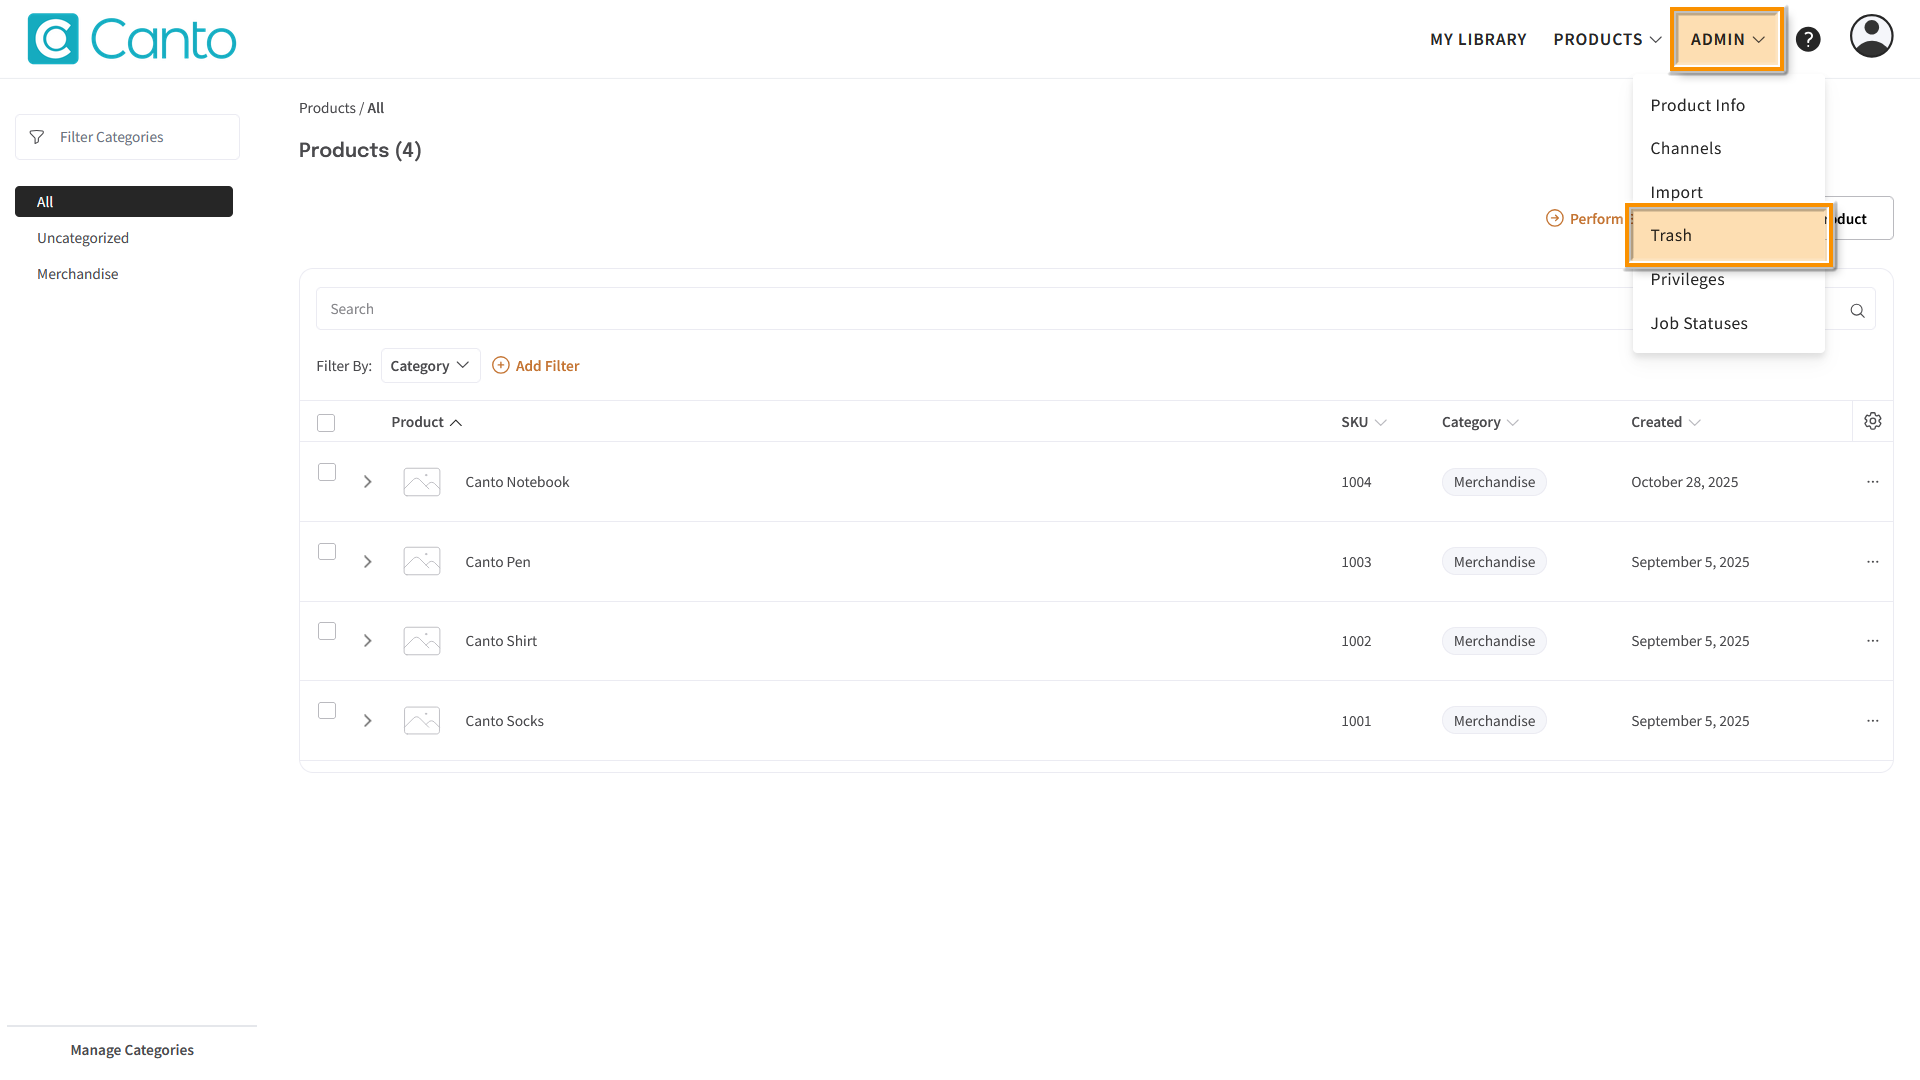Go to MY LIBRARY
The width and height of the screenshot is (1920, 1080).
pyautogui.click(x=1478, y=39)
